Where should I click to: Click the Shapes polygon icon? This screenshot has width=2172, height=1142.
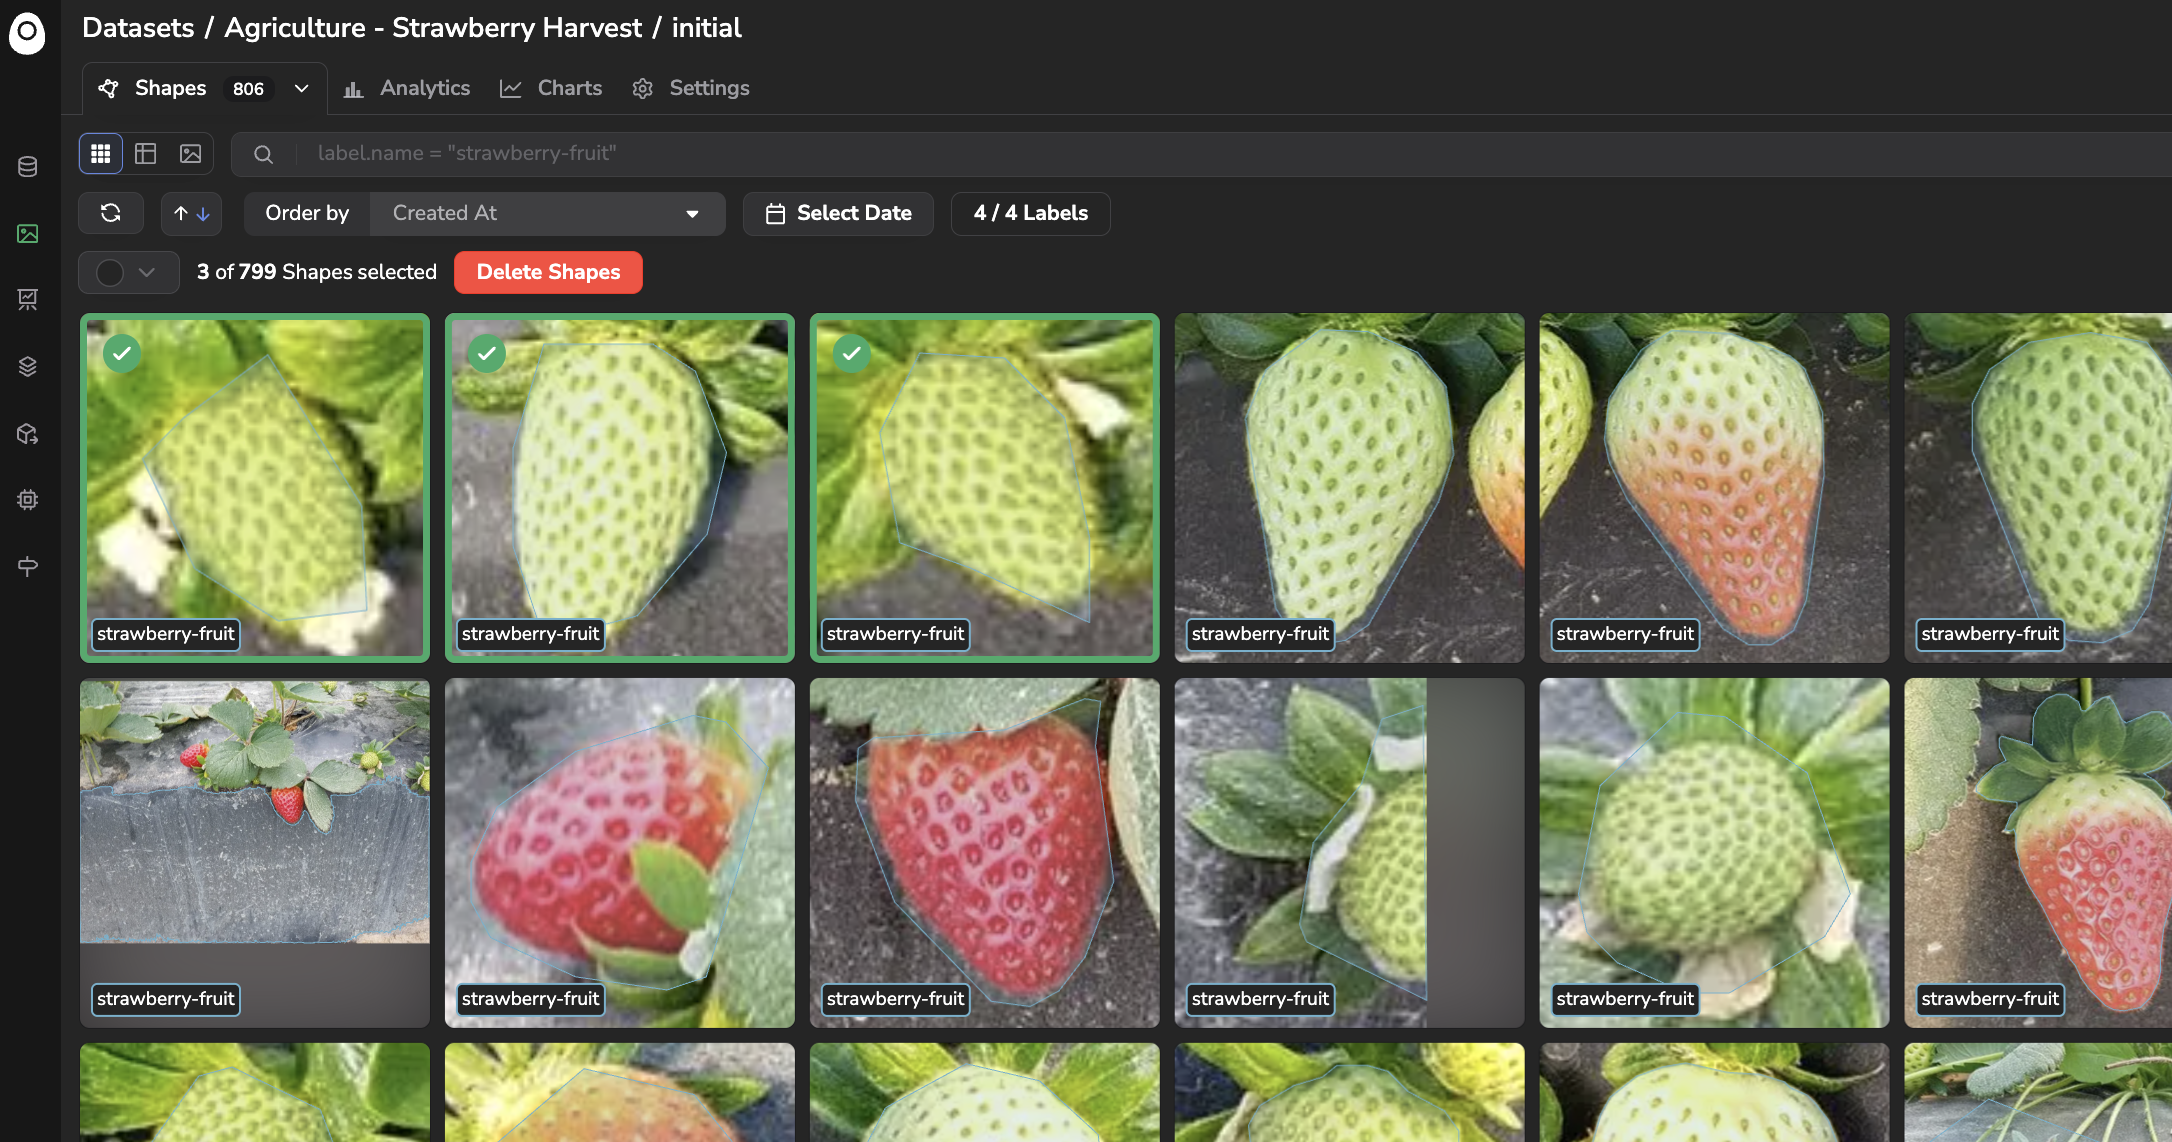[x=108, y=88]
